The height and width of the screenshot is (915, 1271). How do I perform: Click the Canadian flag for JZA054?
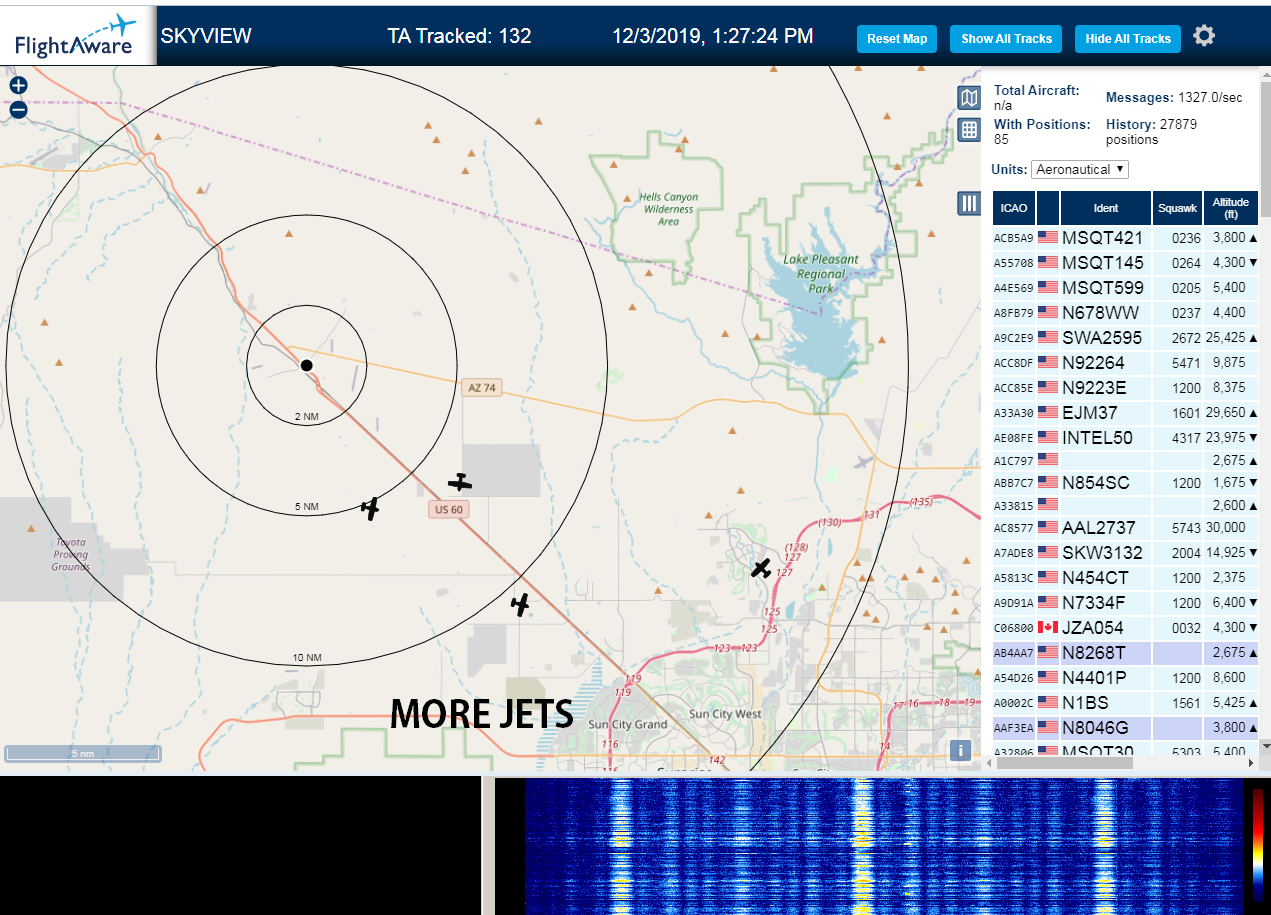[1048, 627]
